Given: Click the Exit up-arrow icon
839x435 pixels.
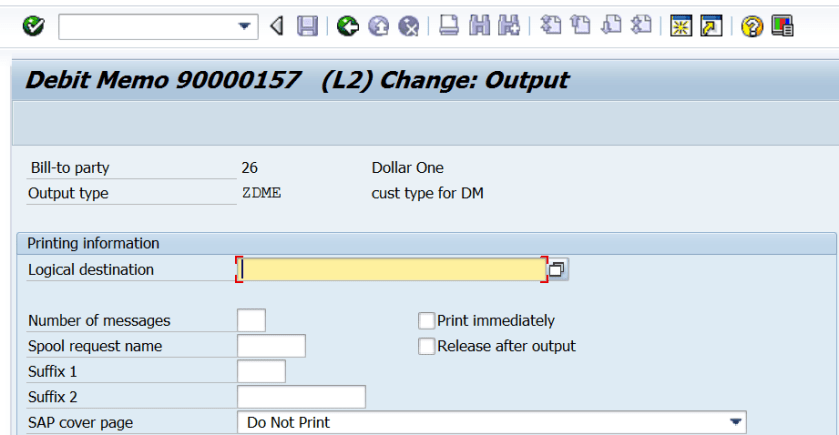Looking at the screenshot, I should tap(378, 26).
